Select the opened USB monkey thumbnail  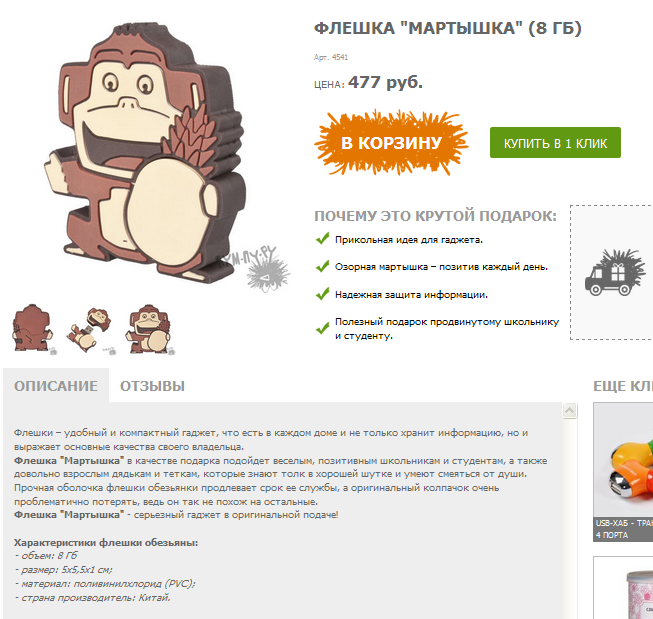tap(91, 331)
